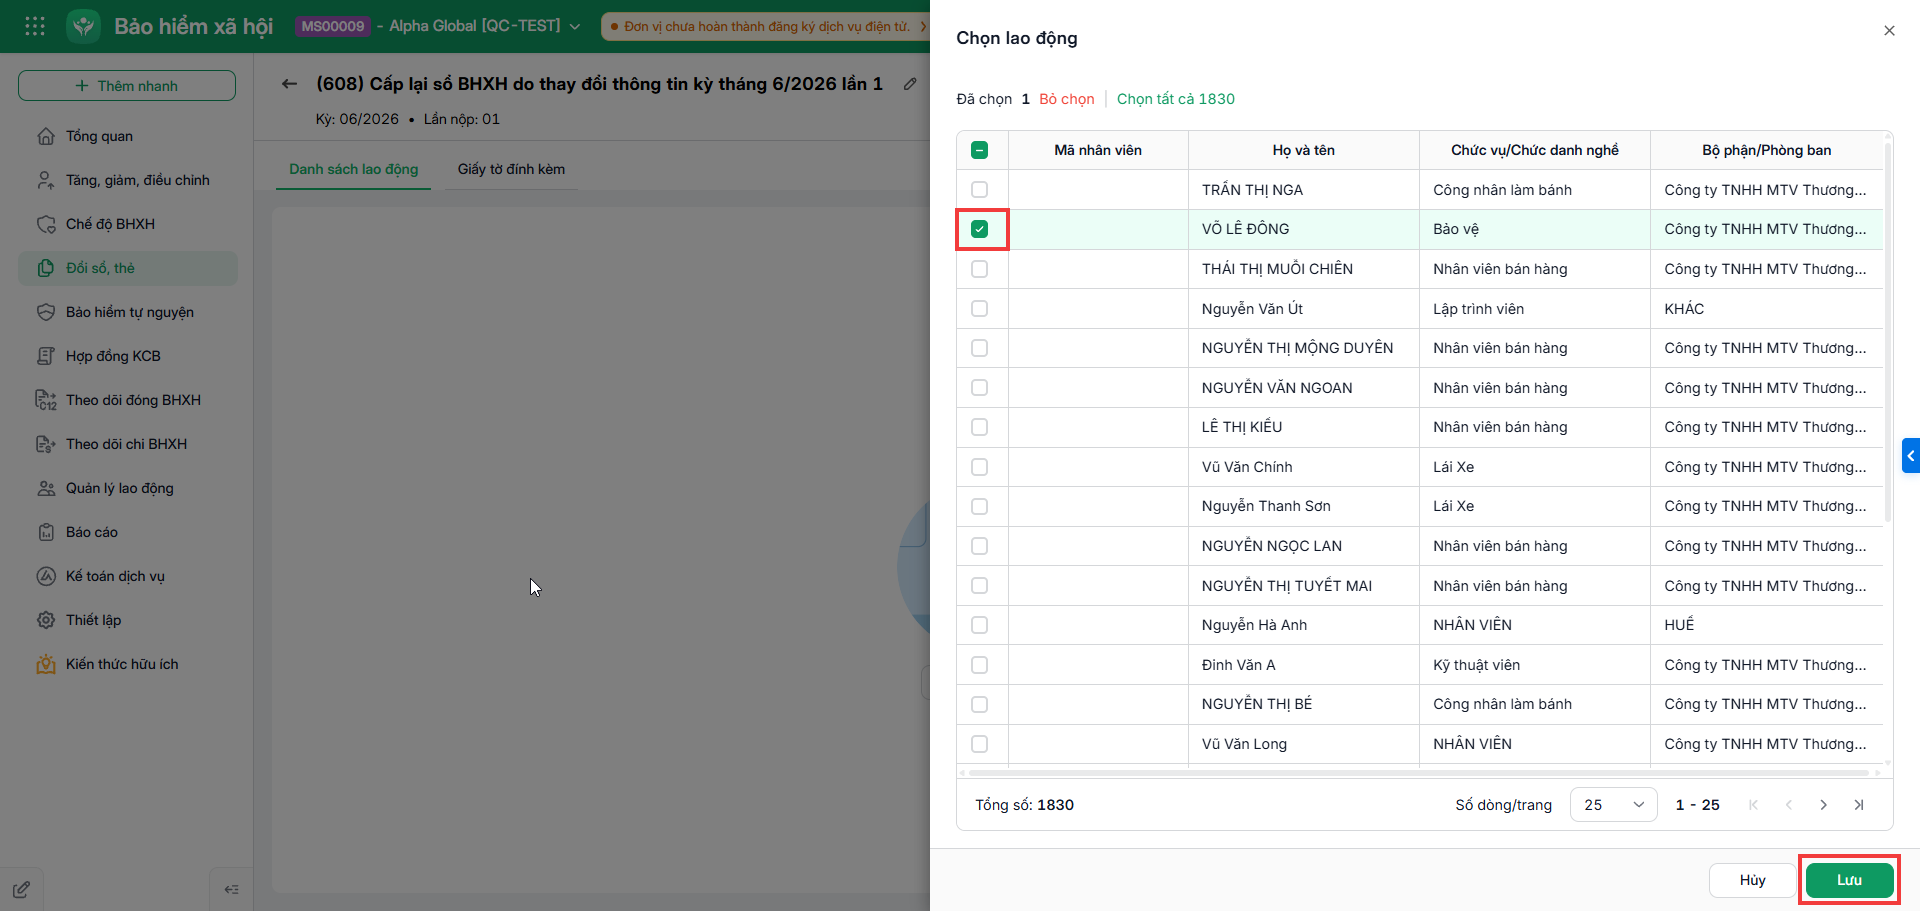
Task: Click the Đổi sổ, thẻ icon
Action: coord(46,268)
